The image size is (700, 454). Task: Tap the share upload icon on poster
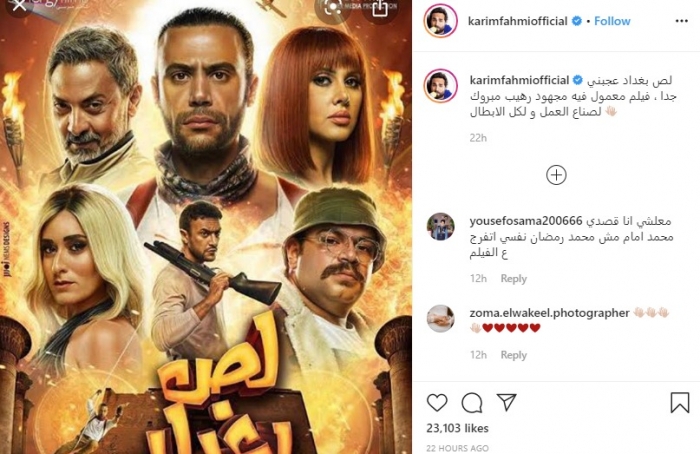pyautogui.click(x=379, y=8)
